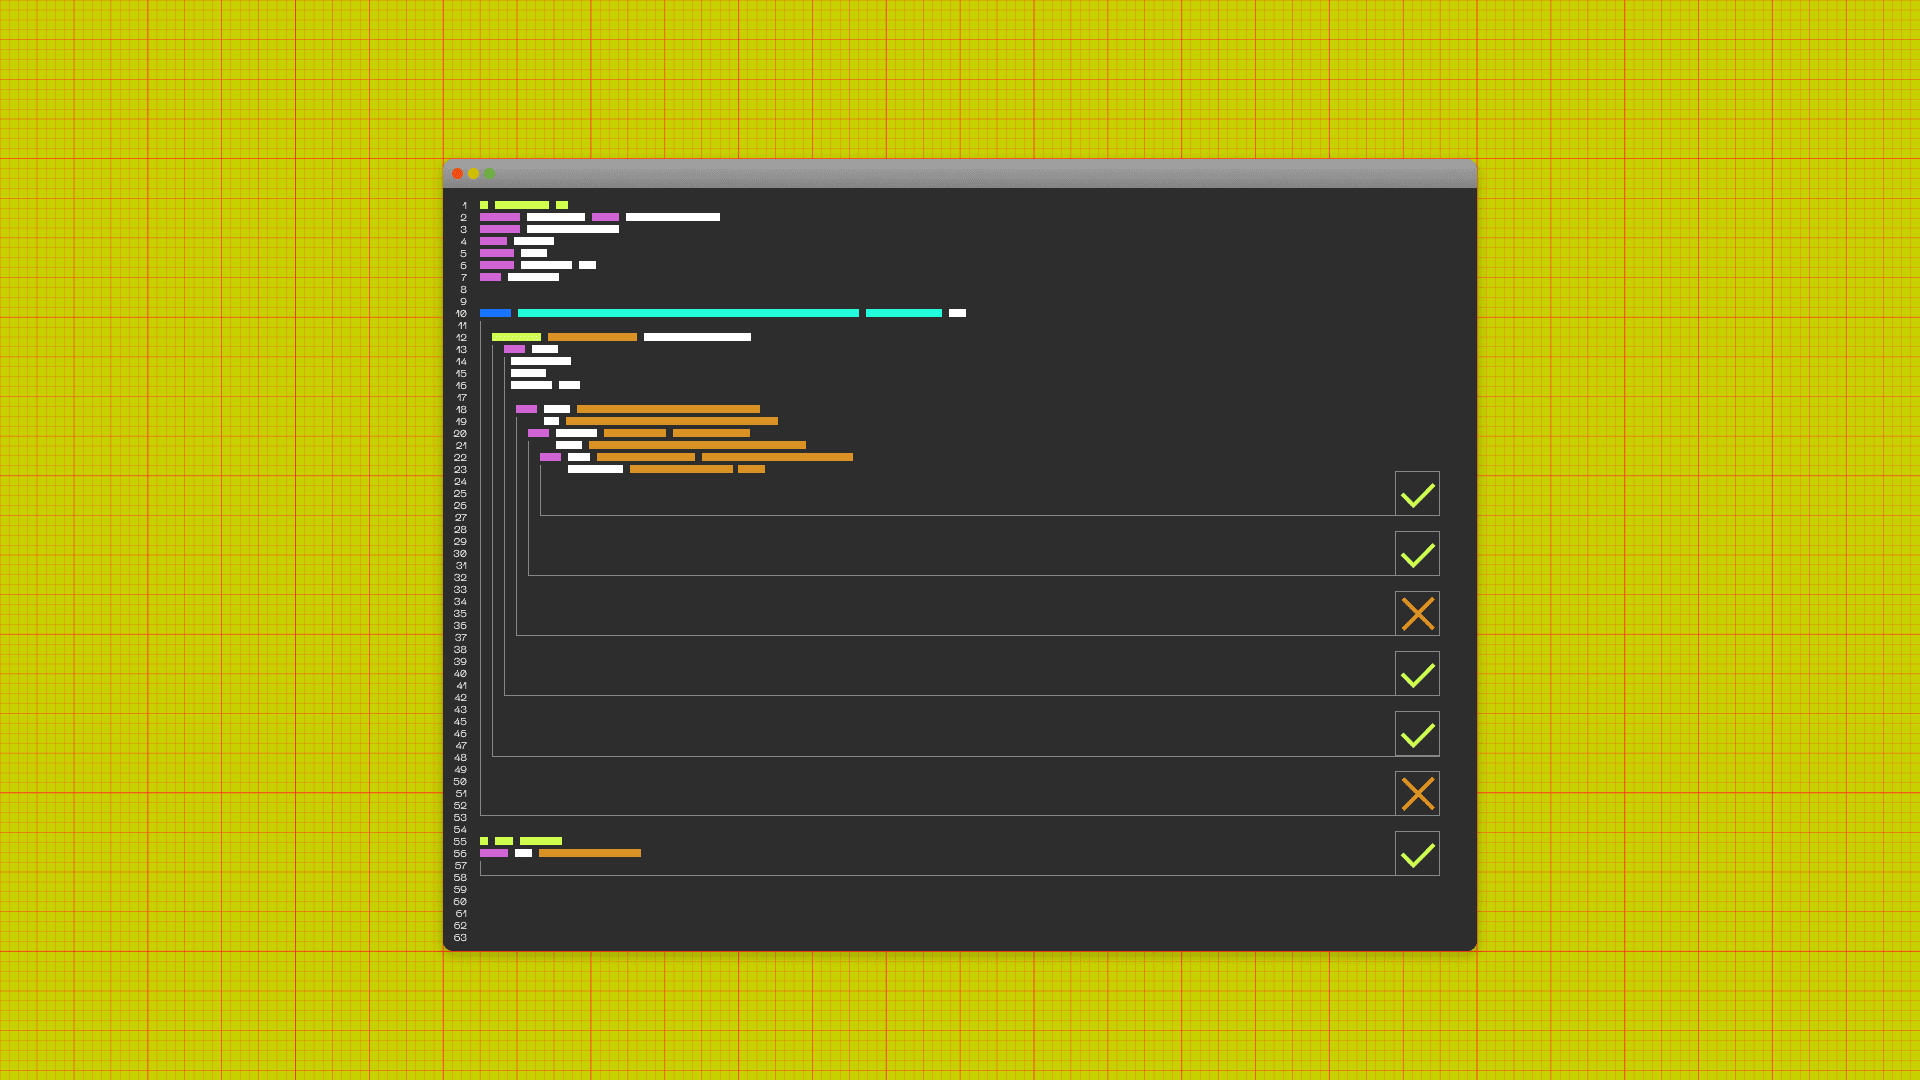
Task: Select line number 12 in the gutter
Action: click(x=461, y=338)
